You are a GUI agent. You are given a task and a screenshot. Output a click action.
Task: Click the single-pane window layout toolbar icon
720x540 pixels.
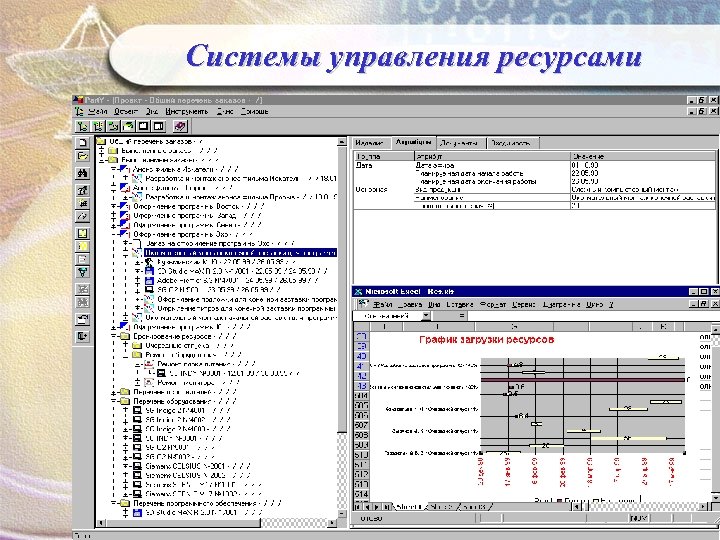click(144, 126)
